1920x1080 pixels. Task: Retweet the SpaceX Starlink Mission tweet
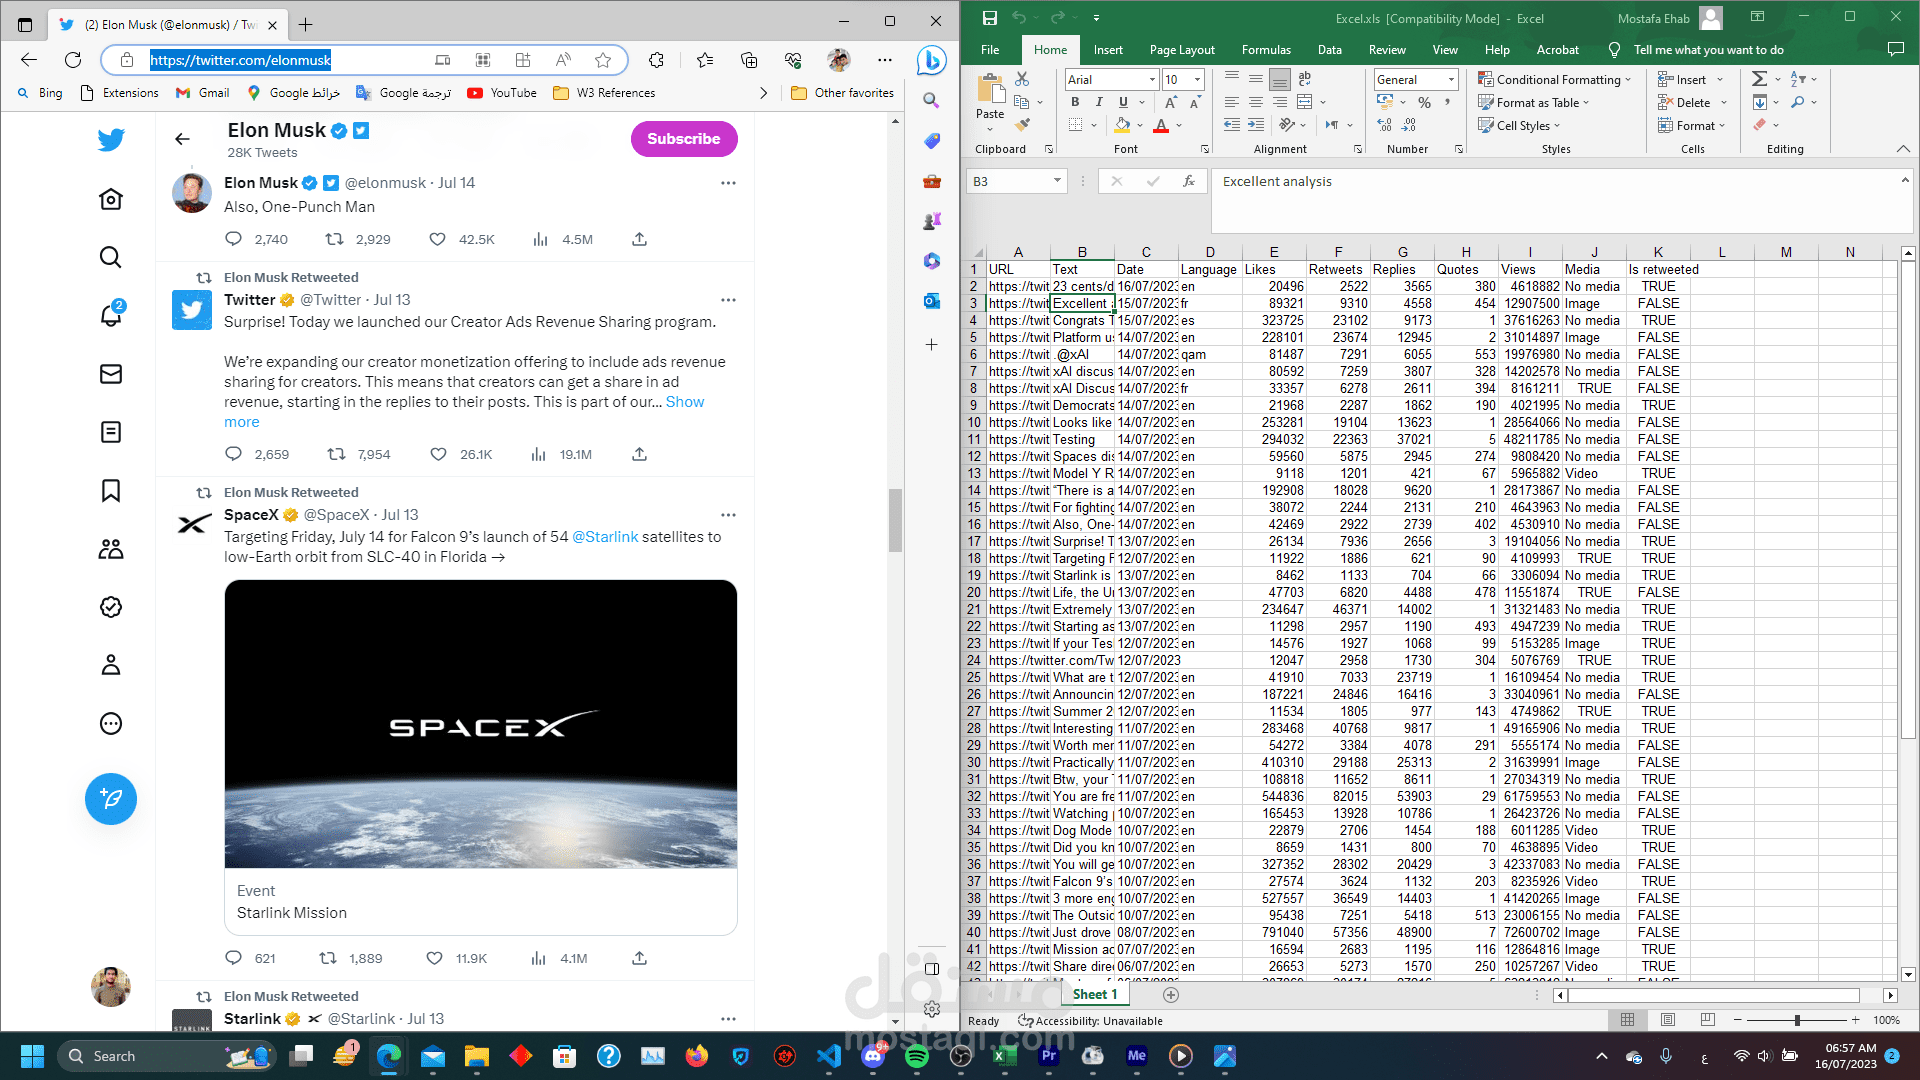pos(328,958)
